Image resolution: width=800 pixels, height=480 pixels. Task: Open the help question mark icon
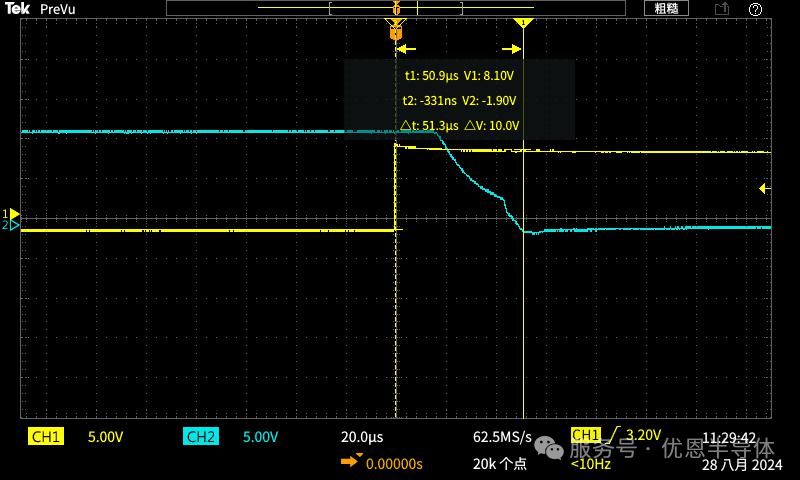755,9
